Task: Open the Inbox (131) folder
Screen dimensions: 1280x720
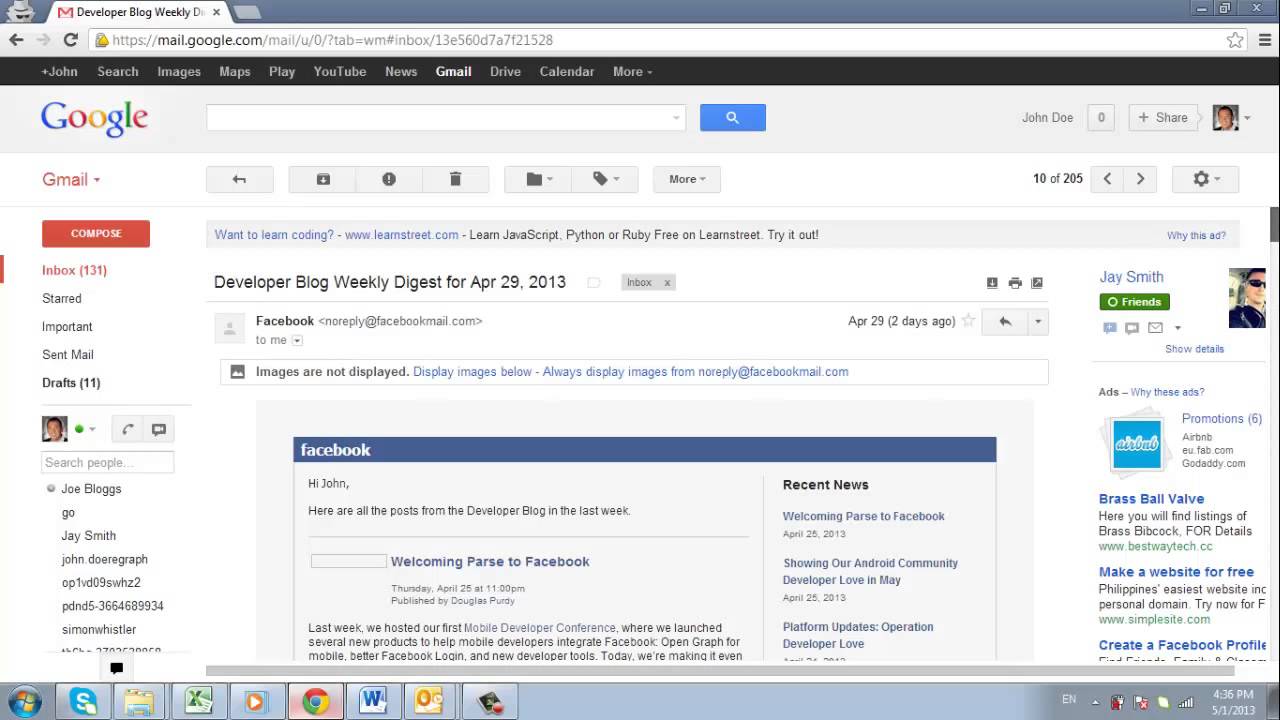Action: 74,270
